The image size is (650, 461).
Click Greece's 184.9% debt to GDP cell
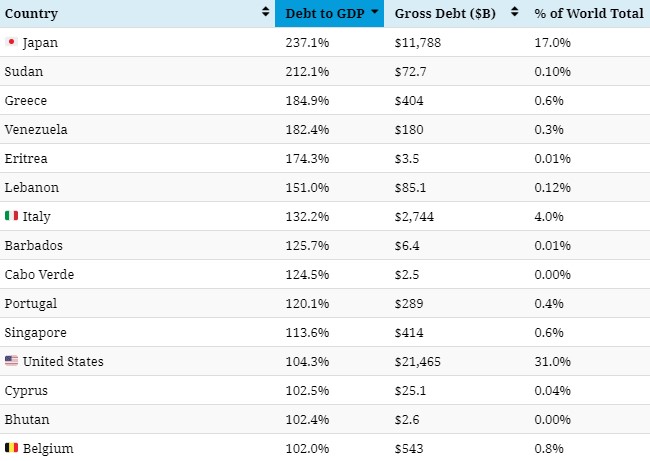[306, 101]
